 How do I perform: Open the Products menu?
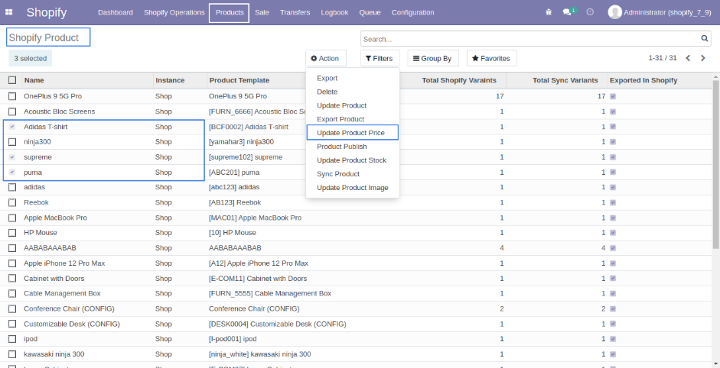tap(229, 12)
